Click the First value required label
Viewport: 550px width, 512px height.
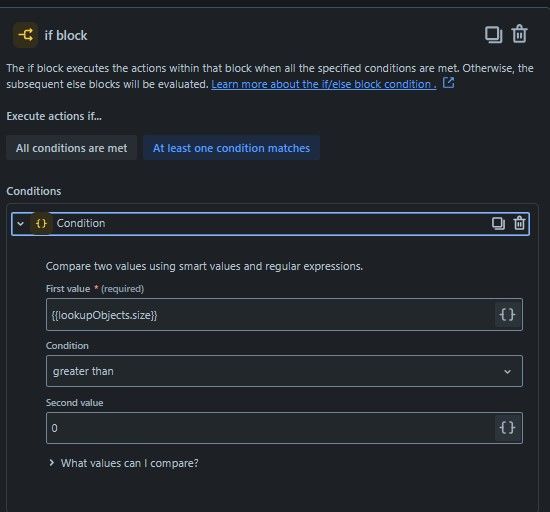click(x=95, y=289)
